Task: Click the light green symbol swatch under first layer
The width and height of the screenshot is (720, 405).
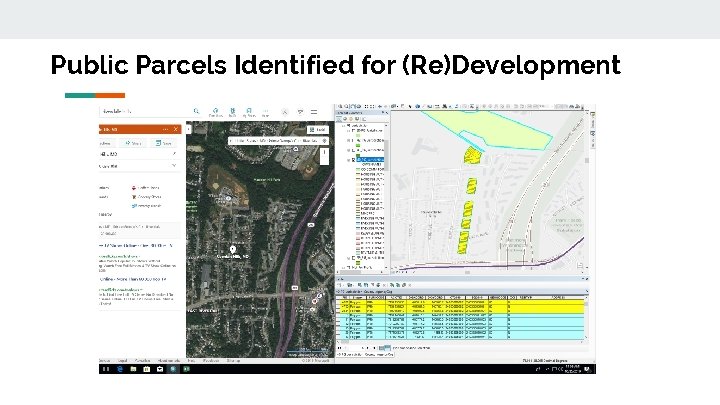Action: point(358,135)
